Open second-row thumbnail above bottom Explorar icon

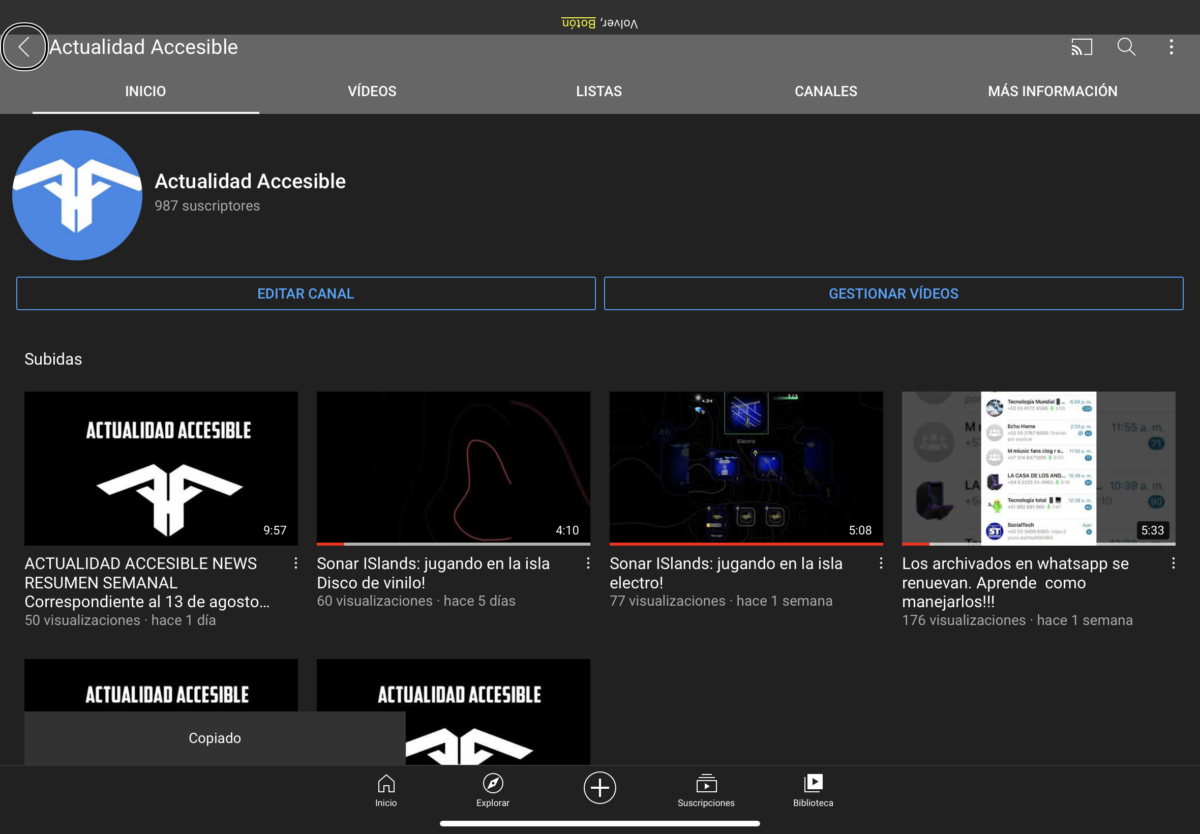[453, 711]
